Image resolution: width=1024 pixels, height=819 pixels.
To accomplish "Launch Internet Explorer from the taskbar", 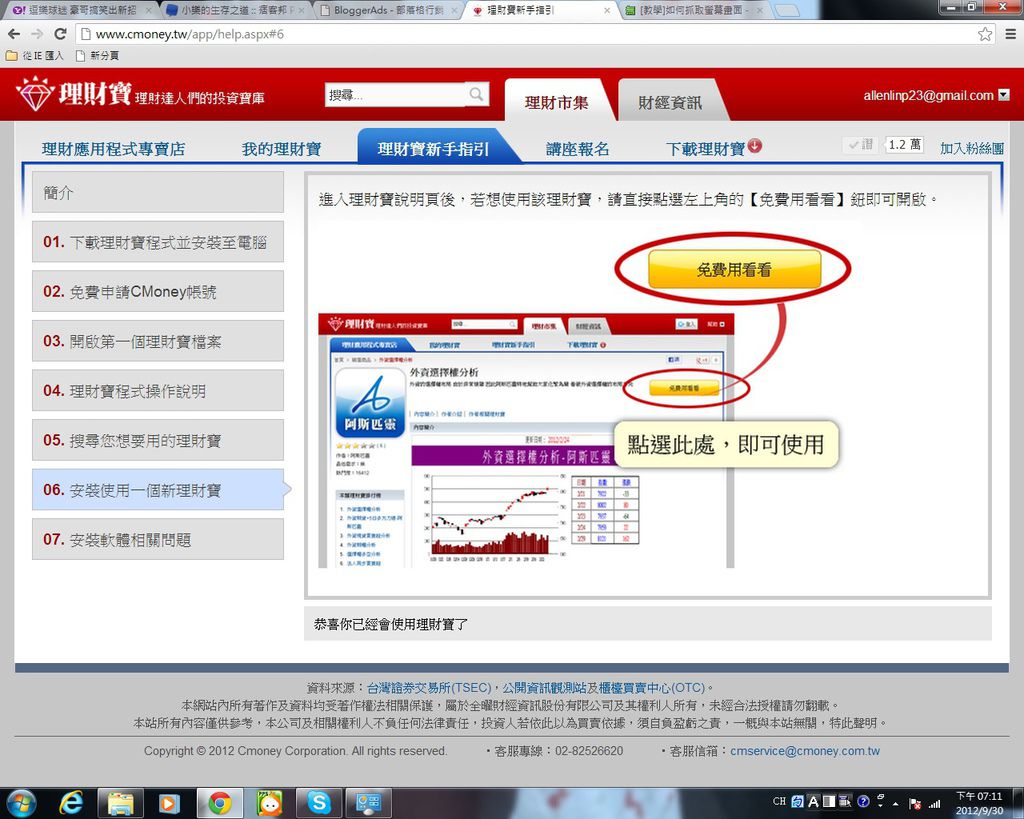I will (71, 803).
